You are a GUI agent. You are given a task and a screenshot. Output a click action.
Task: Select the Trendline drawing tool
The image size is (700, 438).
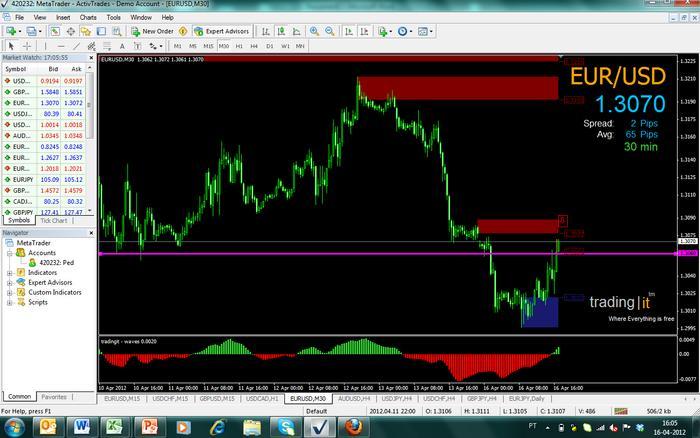76,46
